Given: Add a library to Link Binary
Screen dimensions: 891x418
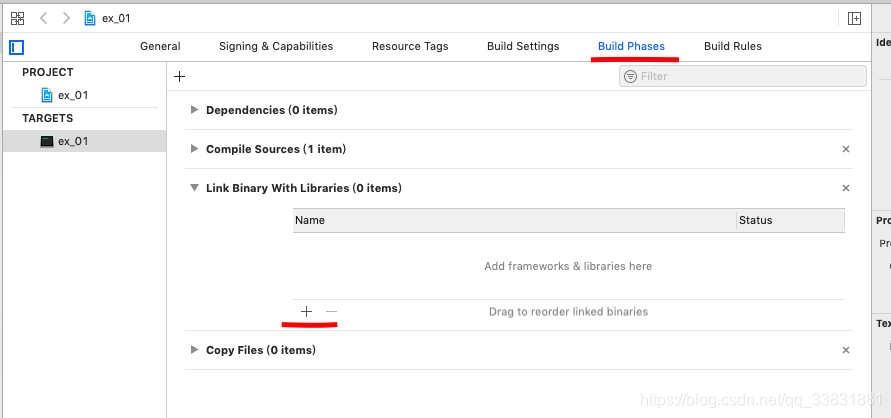Looking at the screenshot, I should [x=306, y=311].
